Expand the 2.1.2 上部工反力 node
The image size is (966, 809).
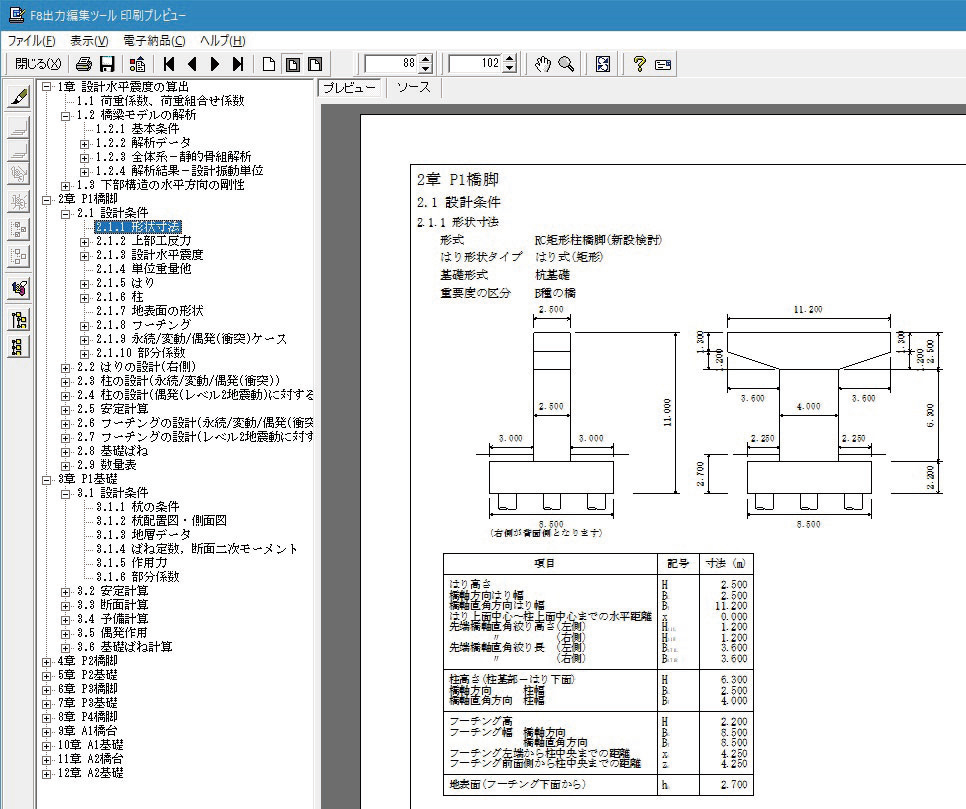coord(84,242)
